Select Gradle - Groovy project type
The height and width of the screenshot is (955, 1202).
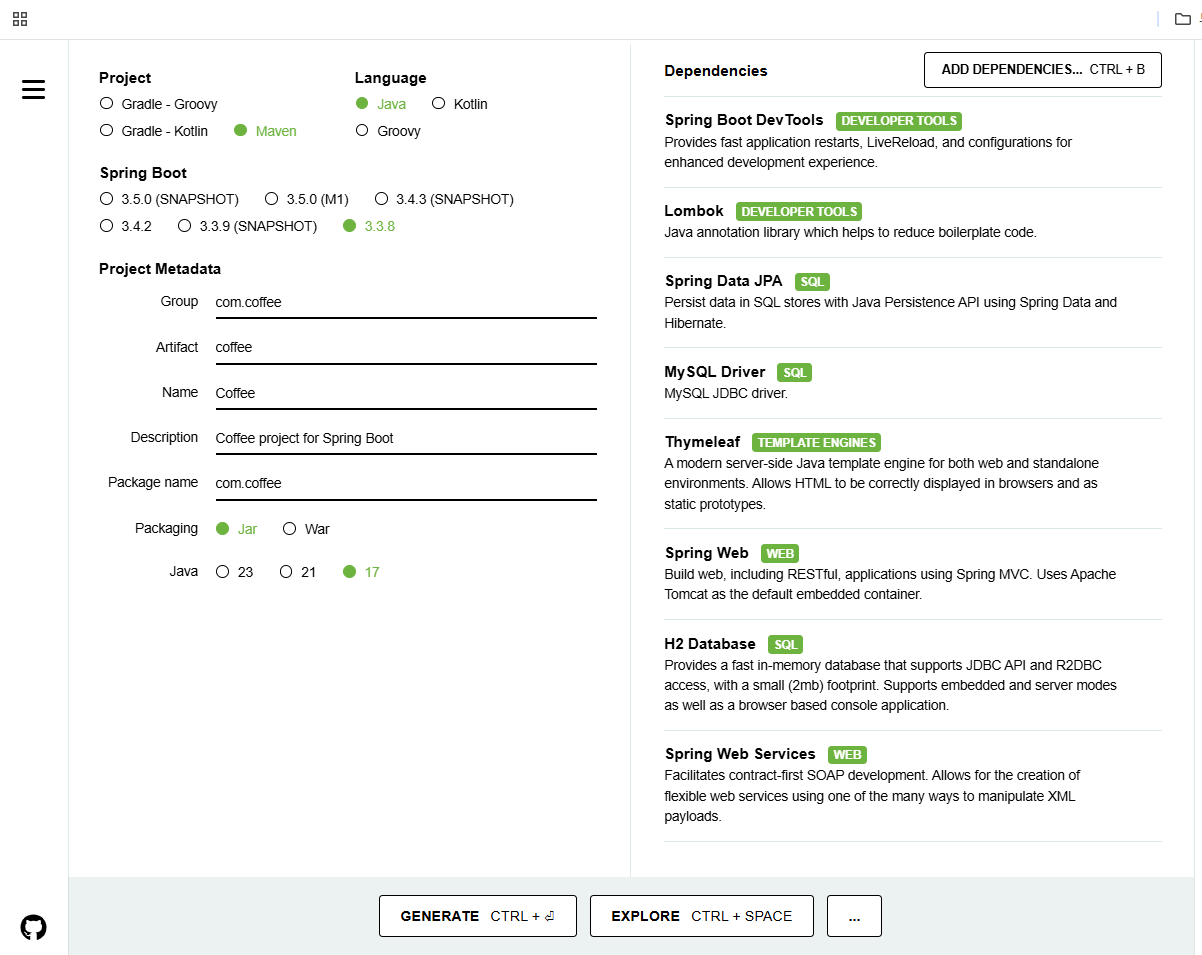coord(159,104)
